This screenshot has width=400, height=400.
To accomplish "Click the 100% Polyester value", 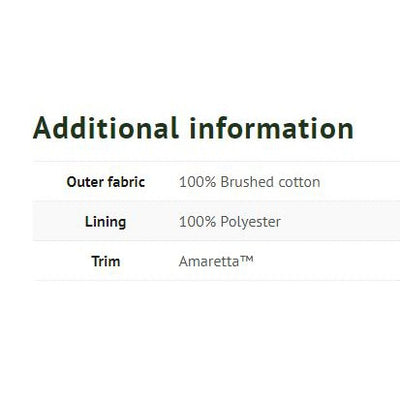I will pyautogui.click(x=230, y=222).
